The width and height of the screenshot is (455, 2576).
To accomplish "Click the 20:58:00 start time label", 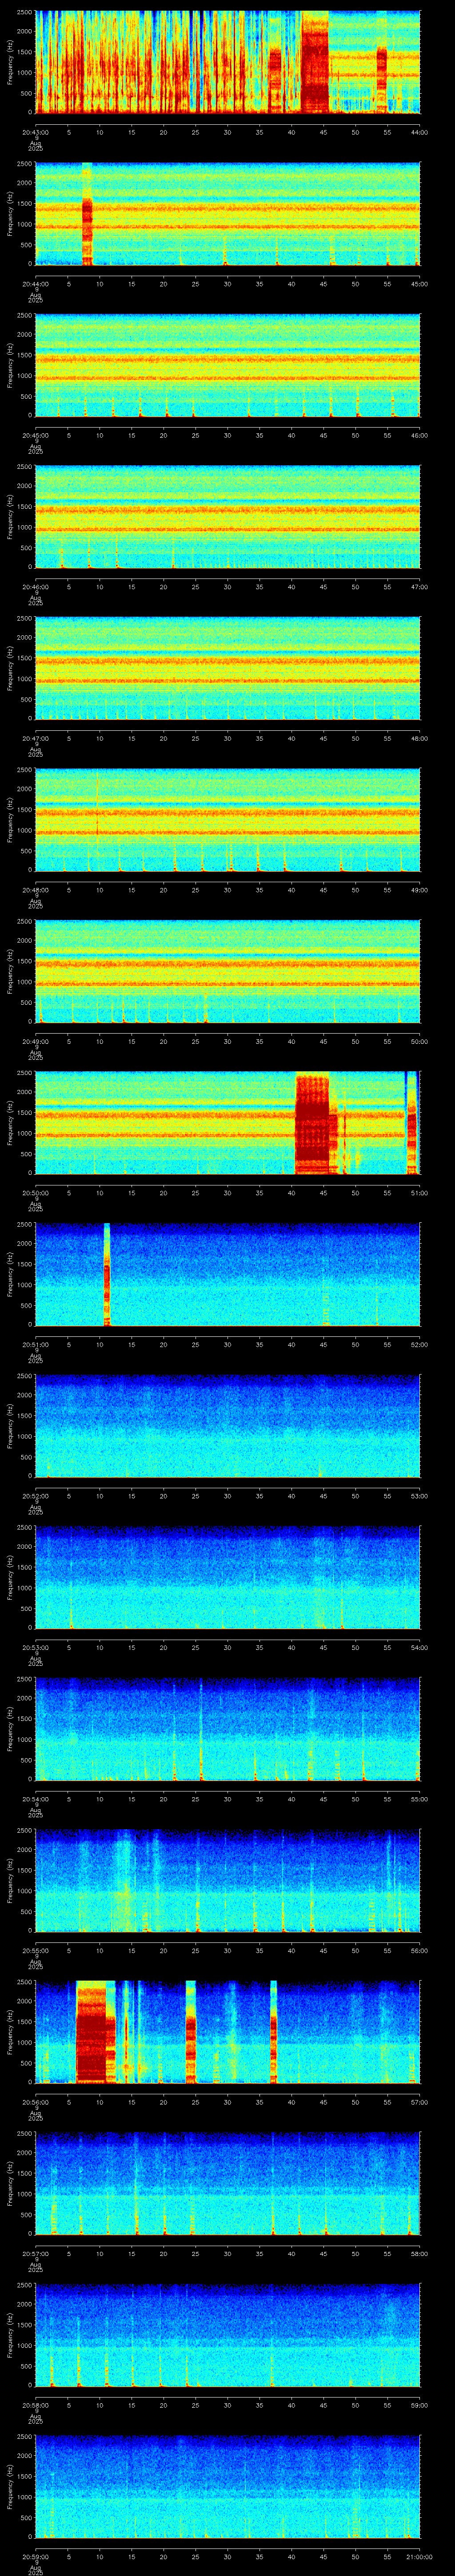I will tap(36, 2405).
